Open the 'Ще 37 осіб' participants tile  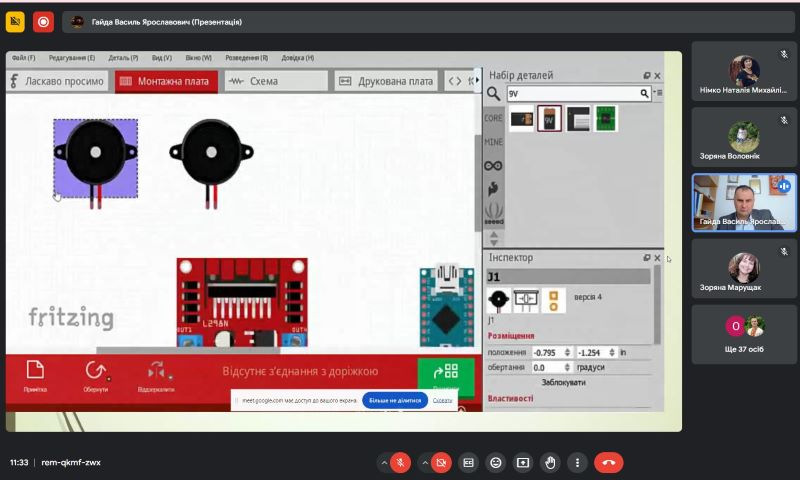[x=743, y=335]
